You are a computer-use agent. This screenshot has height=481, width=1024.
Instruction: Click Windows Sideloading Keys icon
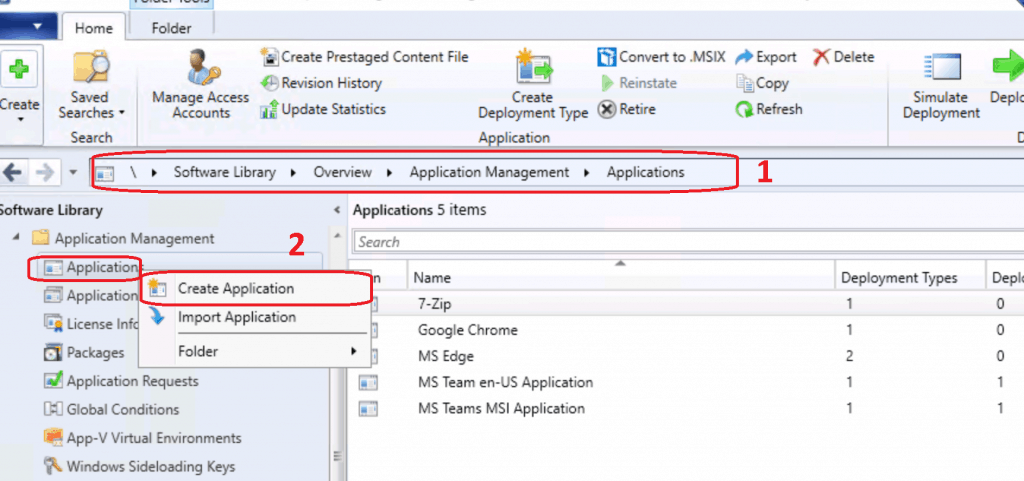(x=53, y=467)
